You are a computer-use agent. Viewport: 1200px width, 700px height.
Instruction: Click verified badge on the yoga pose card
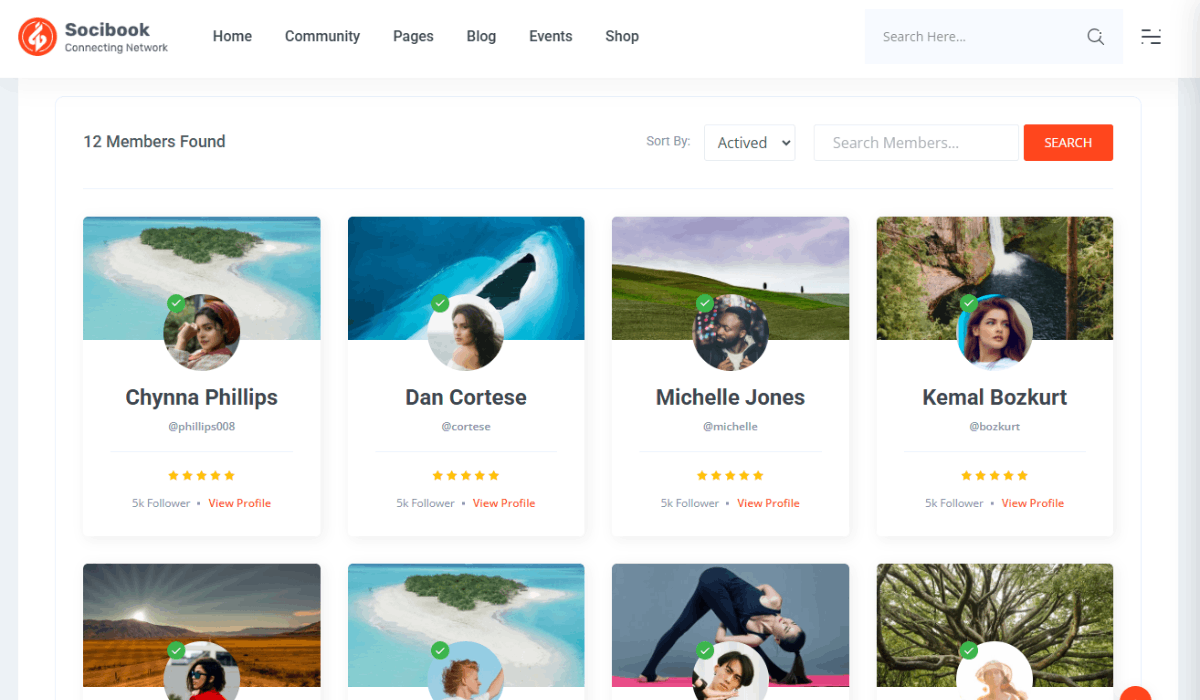point(705,651)
